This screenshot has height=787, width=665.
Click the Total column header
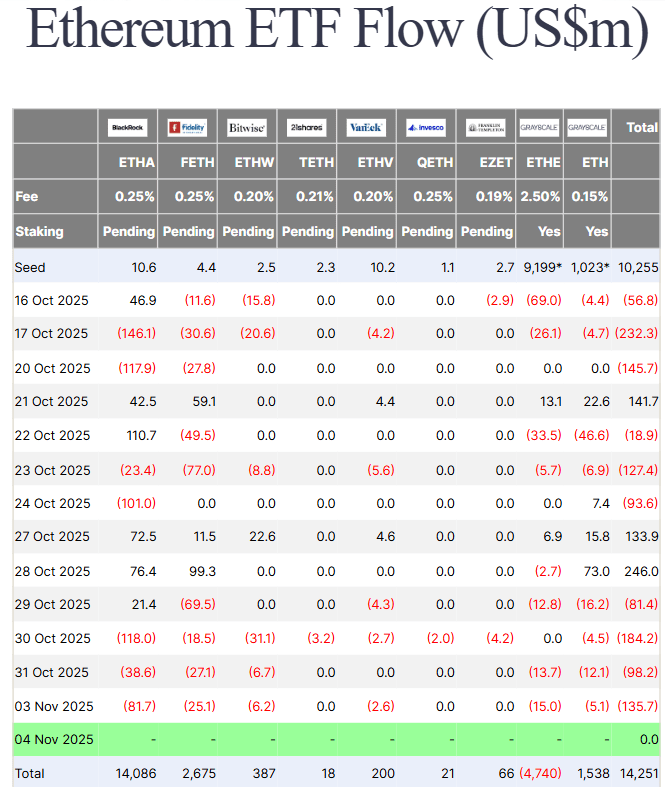[x=641, y=127]
